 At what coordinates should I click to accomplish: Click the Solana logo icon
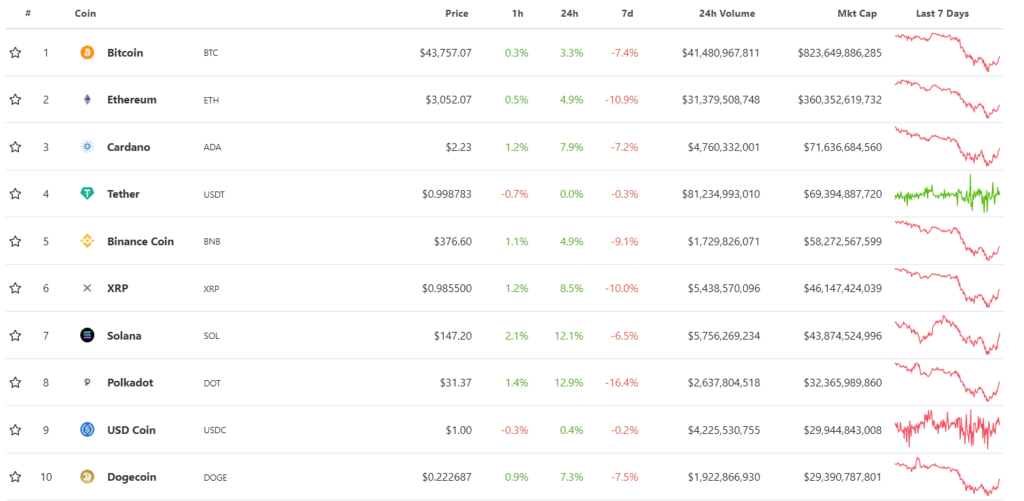87,335
